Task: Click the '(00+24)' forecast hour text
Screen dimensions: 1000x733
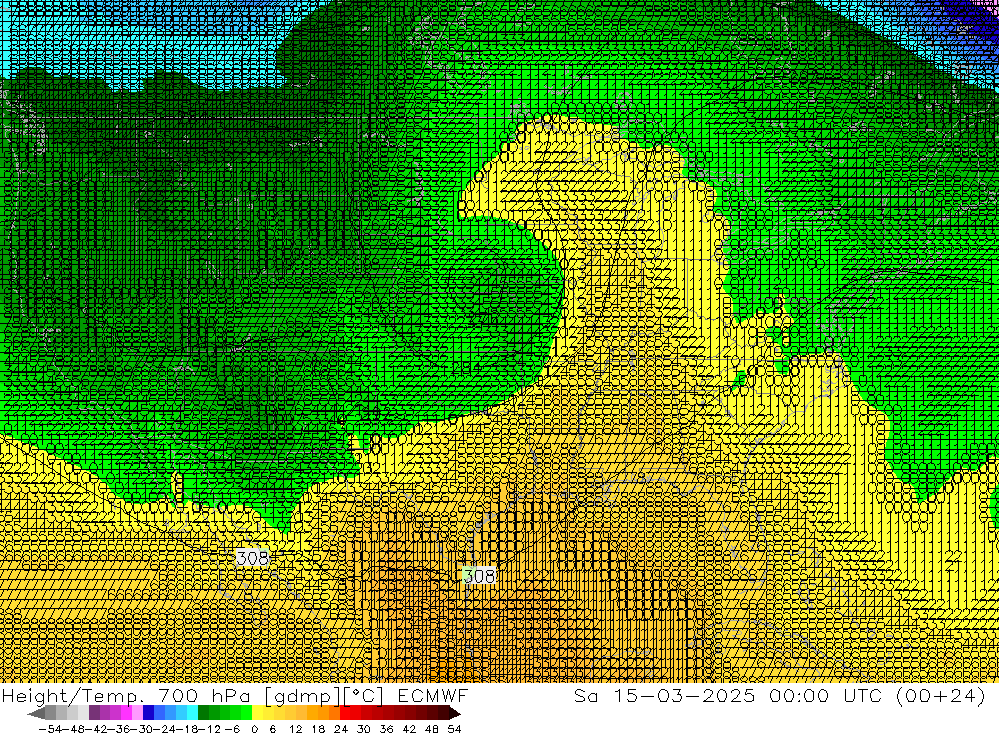Action: [941, 696]
